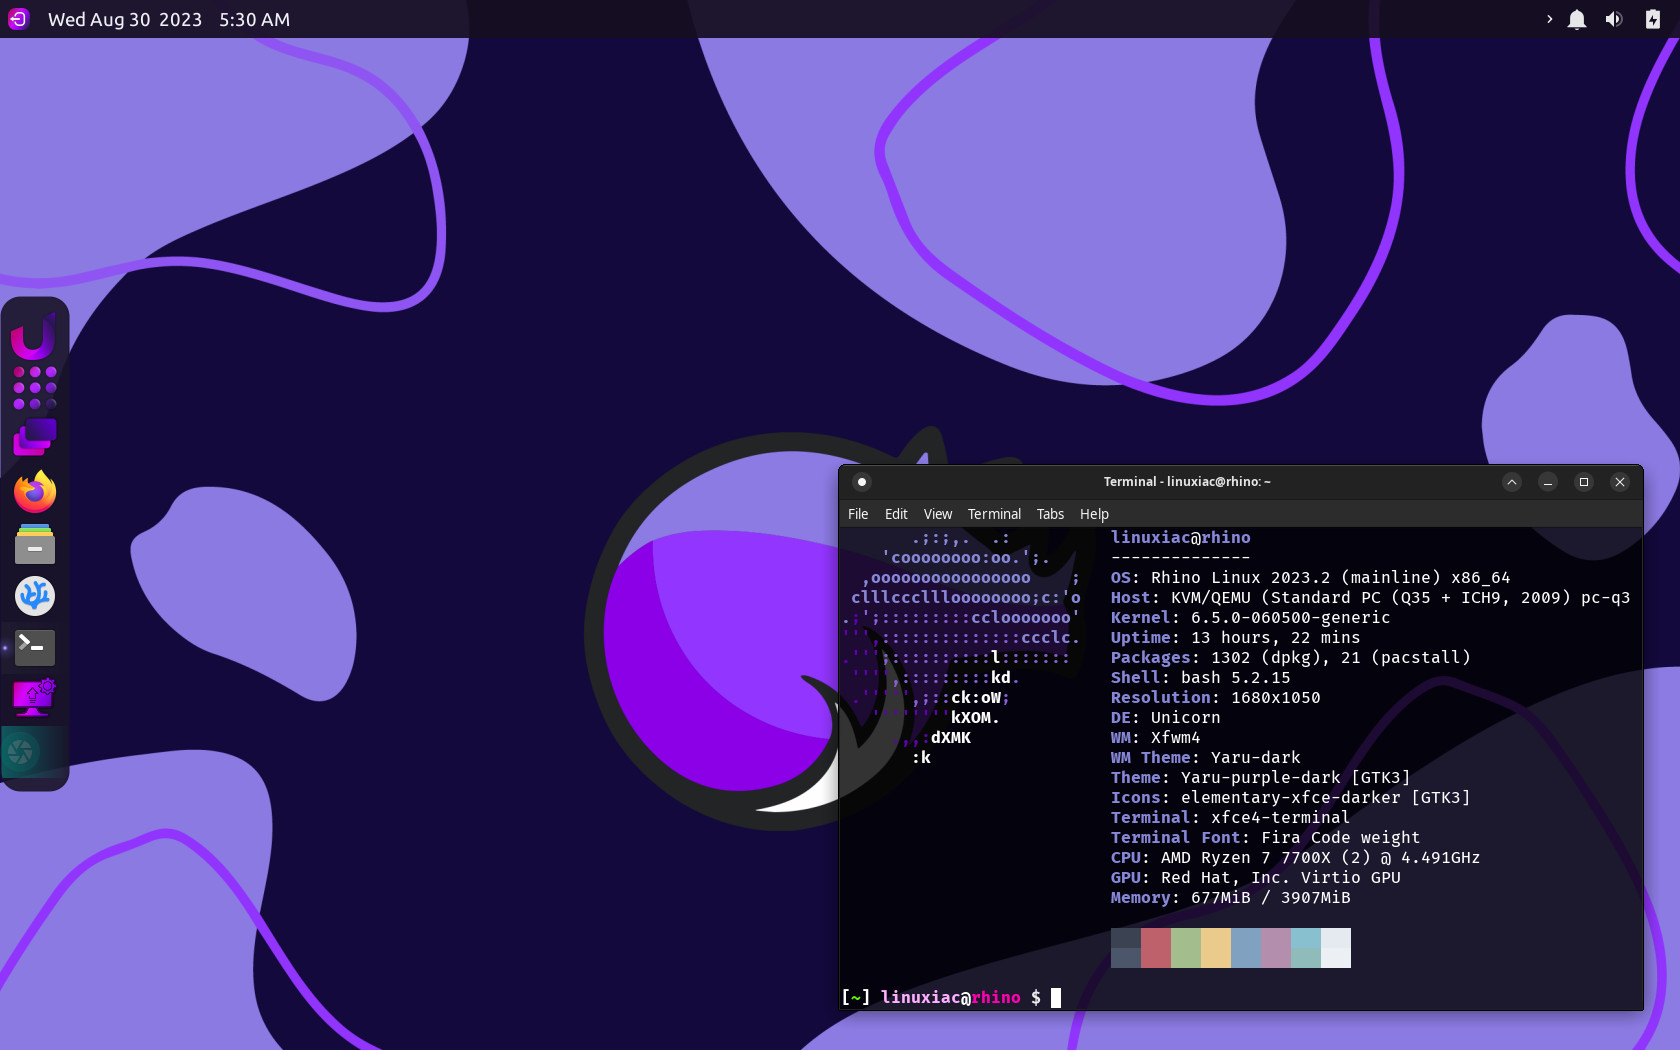Image resolution: width=1680 pixels, height=1050 pixels.
Task: Click the green neofetch color block
Action: tap(1186, 948)
